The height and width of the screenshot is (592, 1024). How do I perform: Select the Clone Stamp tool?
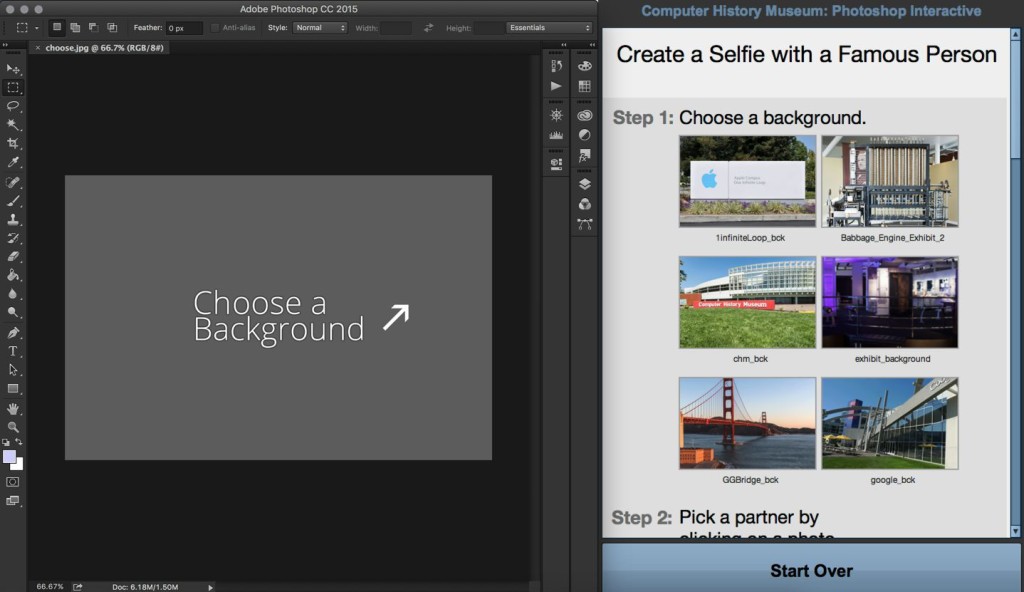(12, 220)
